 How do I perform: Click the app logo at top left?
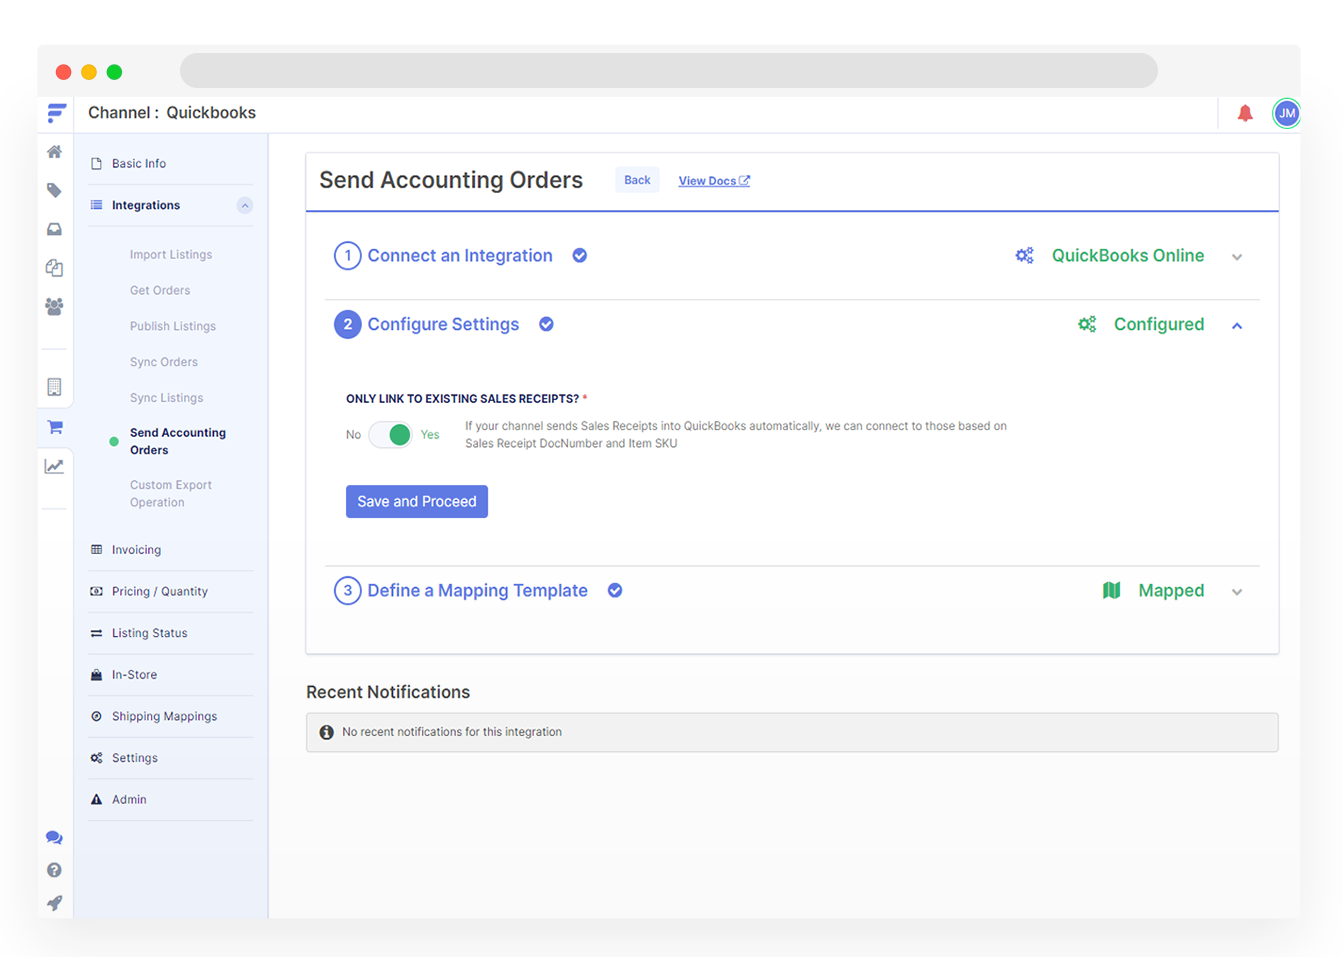[56, 113]
